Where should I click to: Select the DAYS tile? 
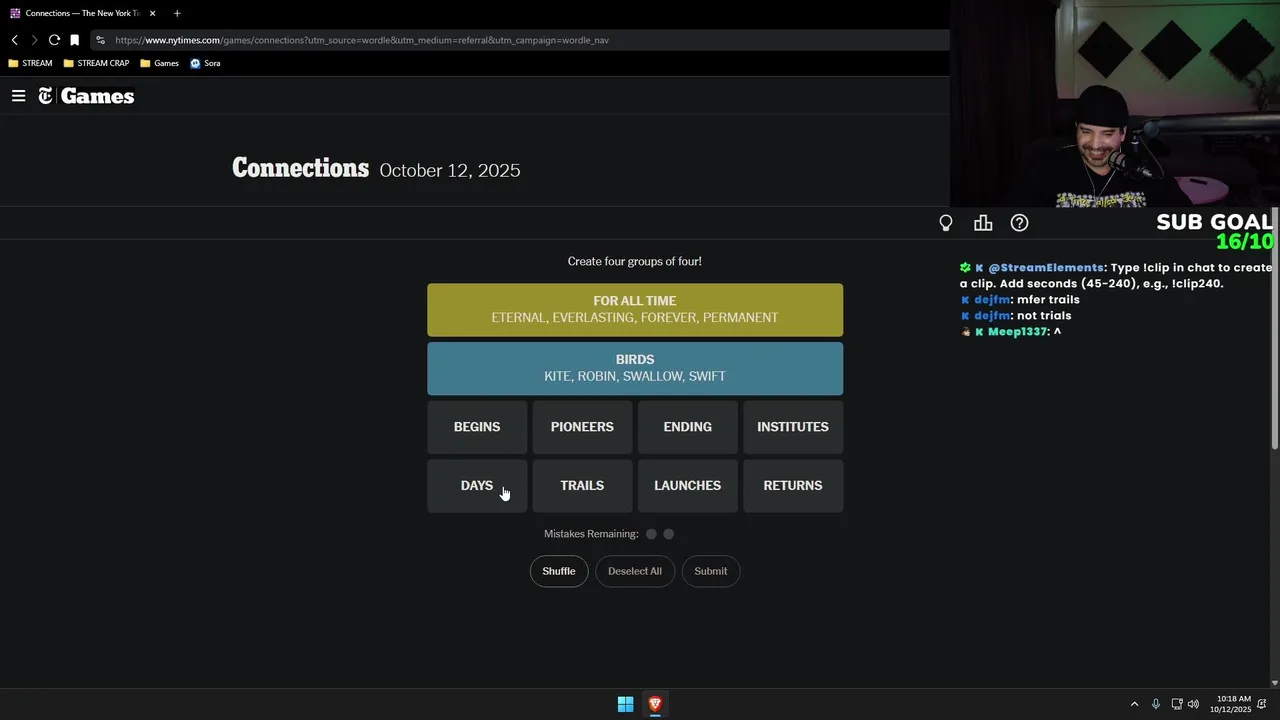477,486
